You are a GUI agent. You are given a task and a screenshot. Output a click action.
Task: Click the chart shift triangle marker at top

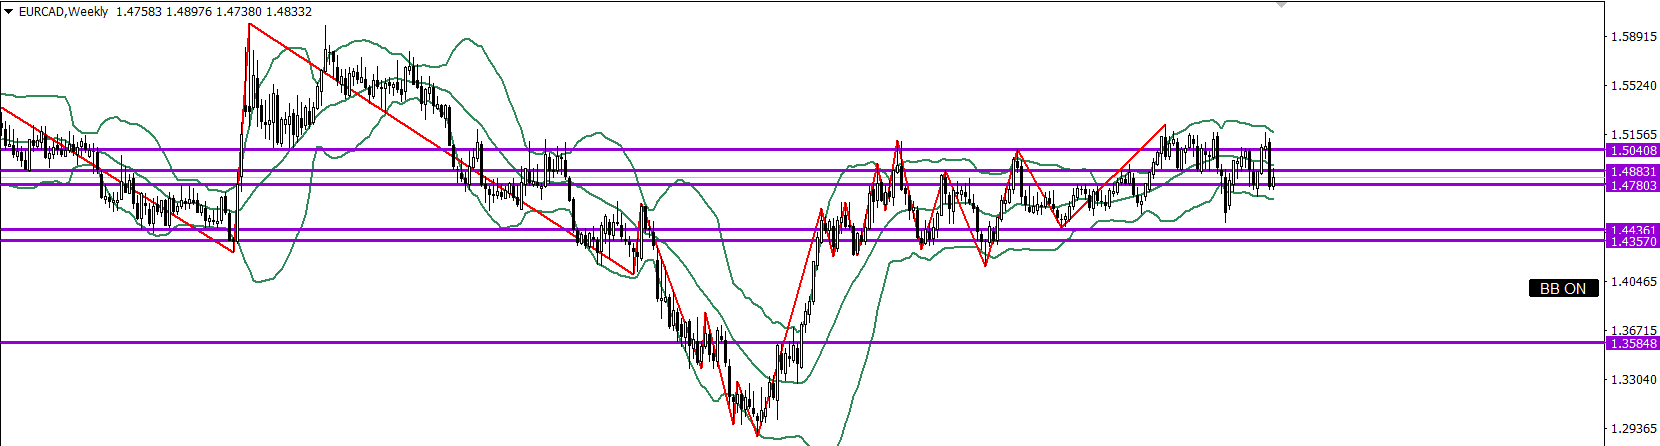click(x=1281, y=5)
